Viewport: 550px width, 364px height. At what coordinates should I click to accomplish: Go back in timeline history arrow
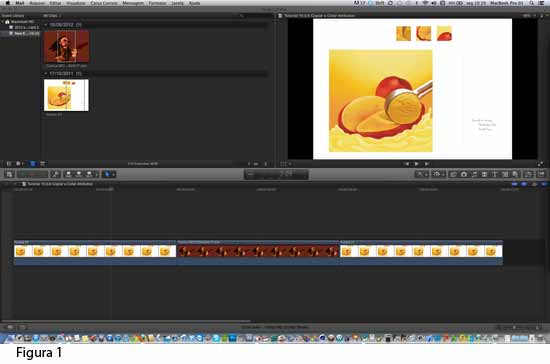click(x=6, y=184)
